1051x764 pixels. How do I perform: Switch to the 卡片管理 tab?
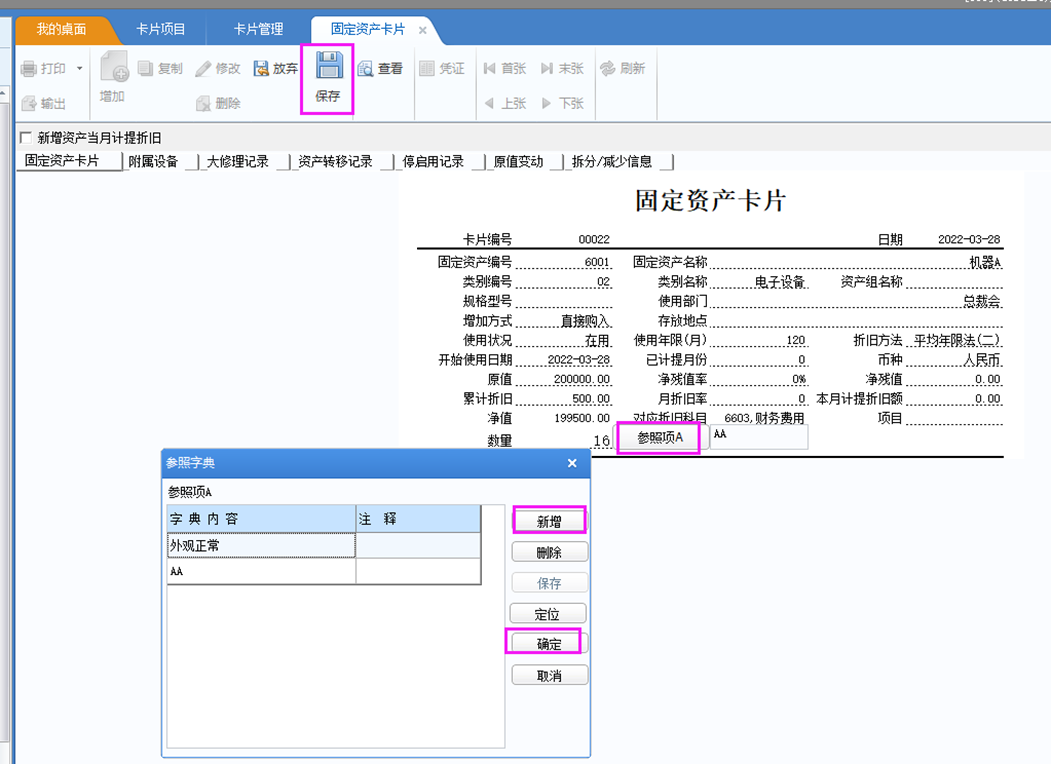258,29
